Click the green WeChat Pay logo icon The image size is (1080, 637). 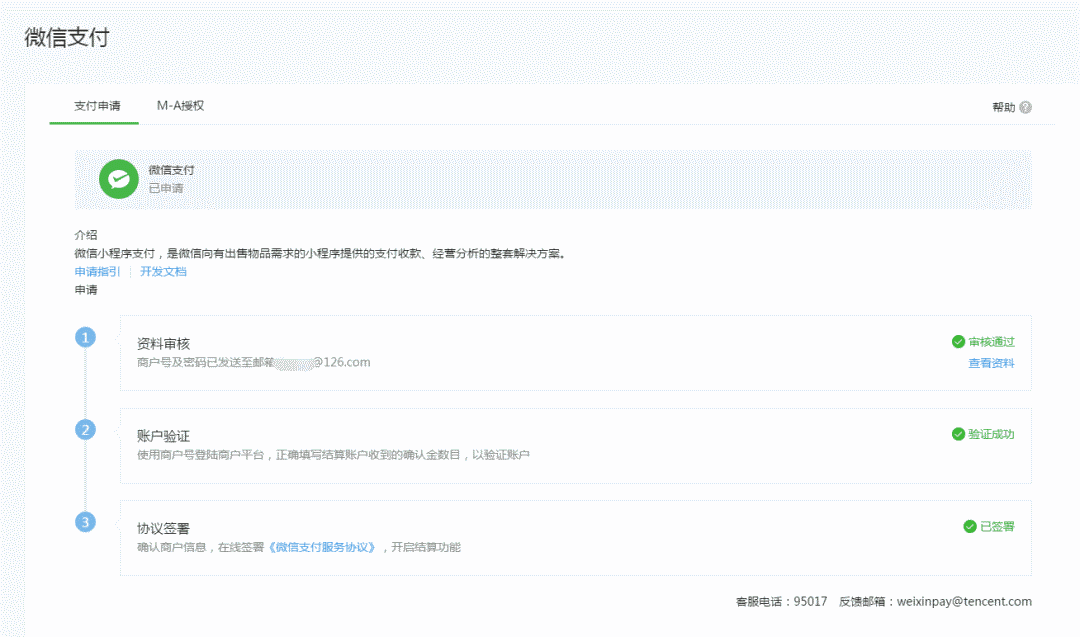click(118, 179)
